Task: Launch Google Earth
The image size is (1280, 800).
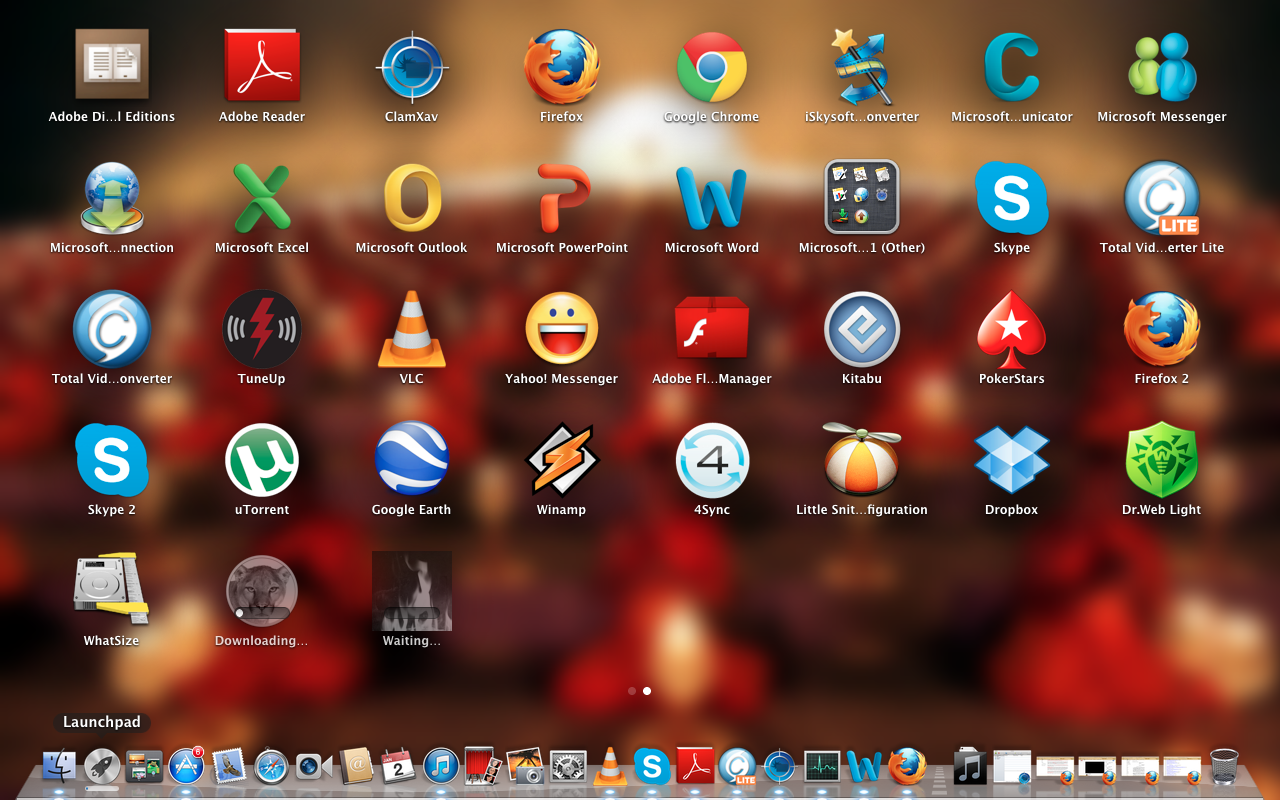Action: pos(412,460)
